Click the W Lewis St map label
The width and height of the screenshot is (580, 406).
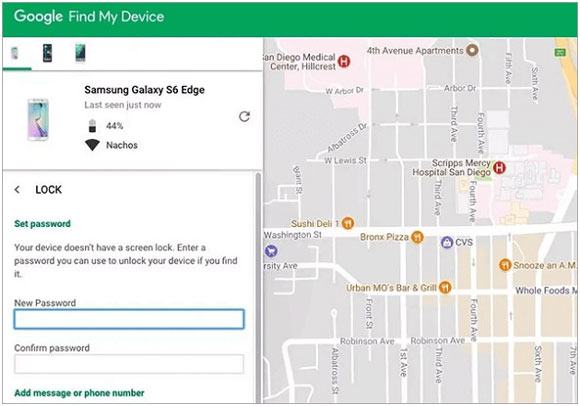345,160
